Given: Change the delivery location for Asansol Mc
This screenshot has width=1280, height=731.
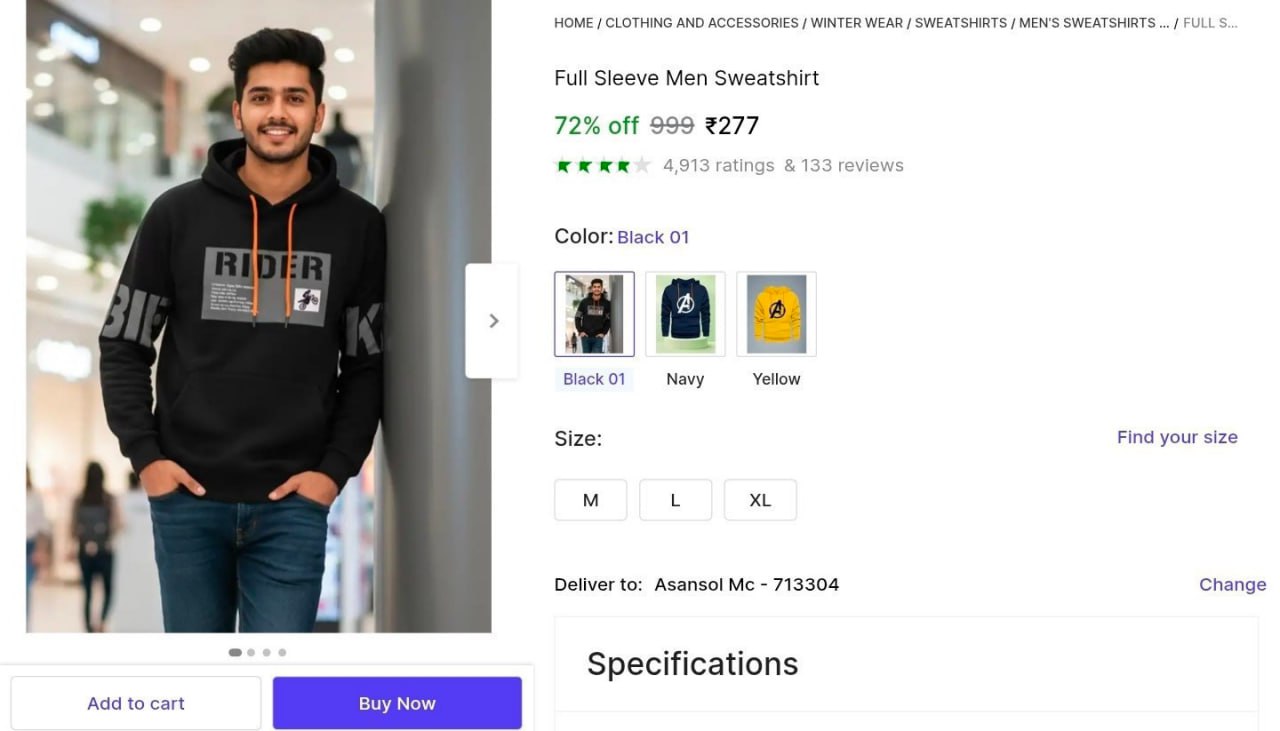Looking at the screenshot, I should tap(1232, 584).
